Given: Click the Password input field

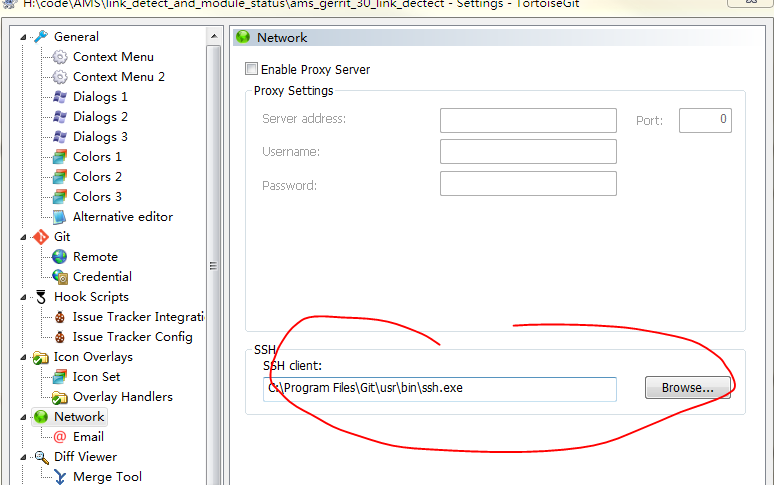Looking at the screenshot, I should [x=528, y=184].
